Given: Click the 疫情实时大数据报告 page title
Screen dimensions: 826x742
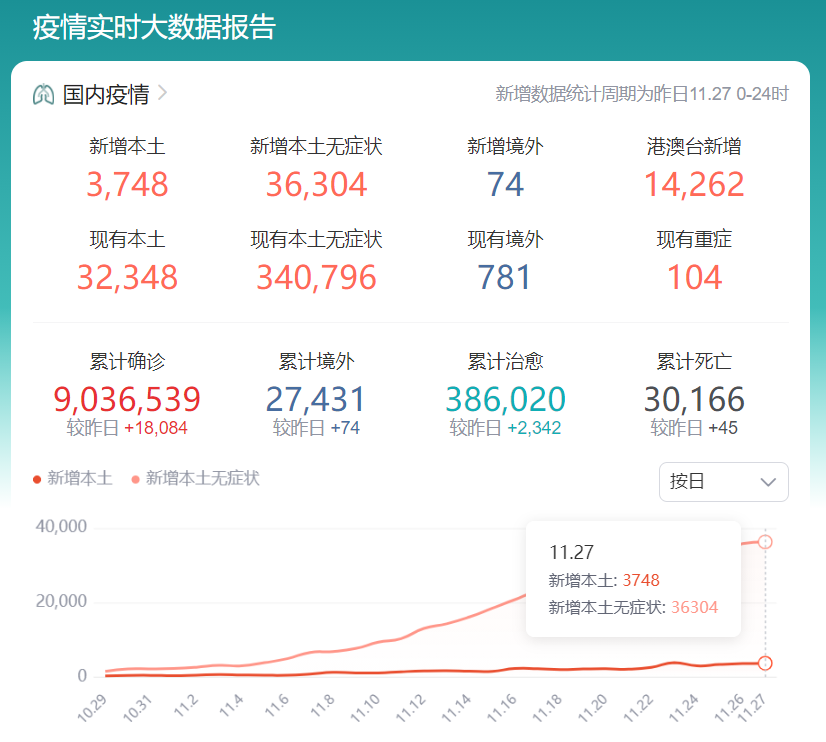Looking at the screenshot, I should coord(154,28).
